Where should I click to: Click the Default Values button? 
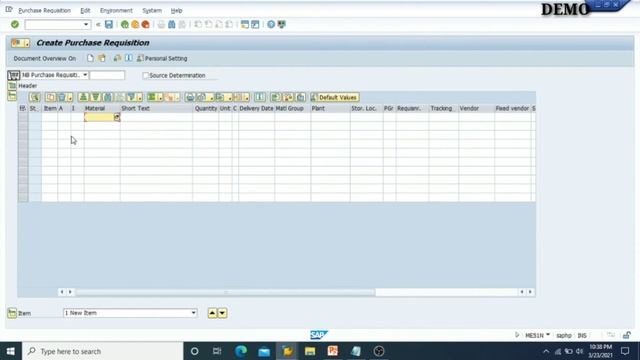[335, 97]
